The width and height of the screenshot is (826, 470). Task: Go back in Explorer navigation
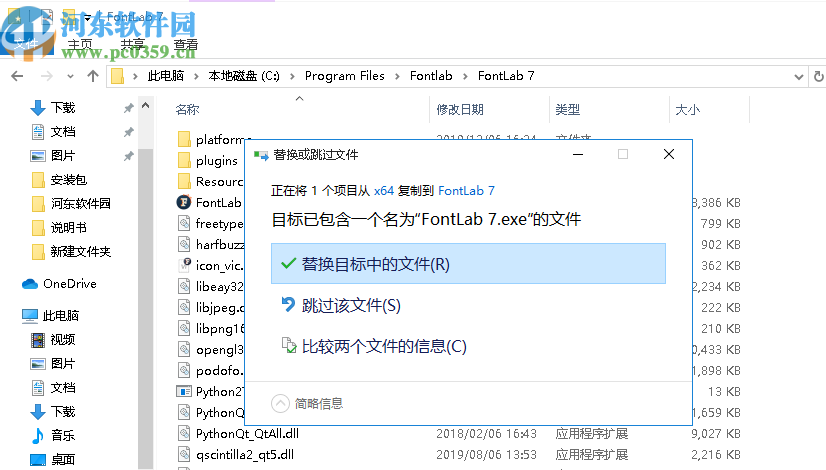(17, 76)
